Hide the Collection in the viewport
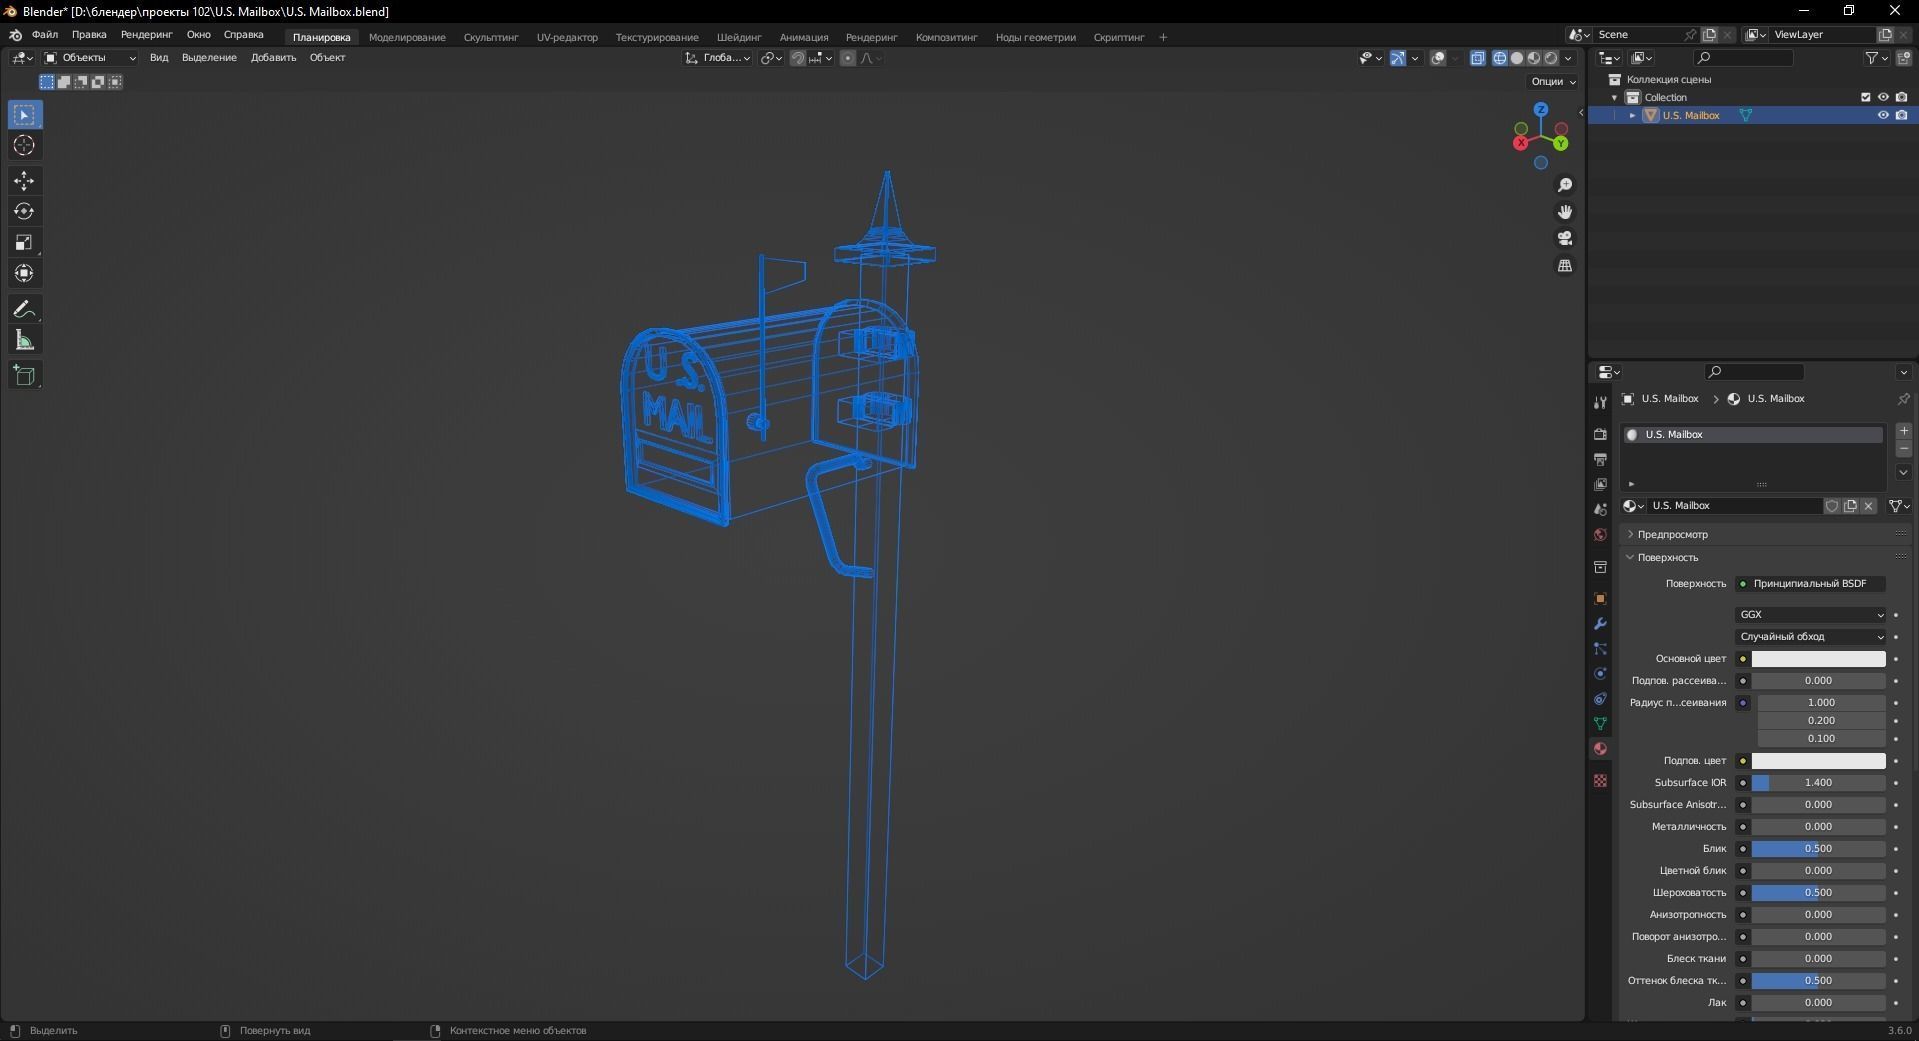The image size is (1919, 1041). [1883, 97]
